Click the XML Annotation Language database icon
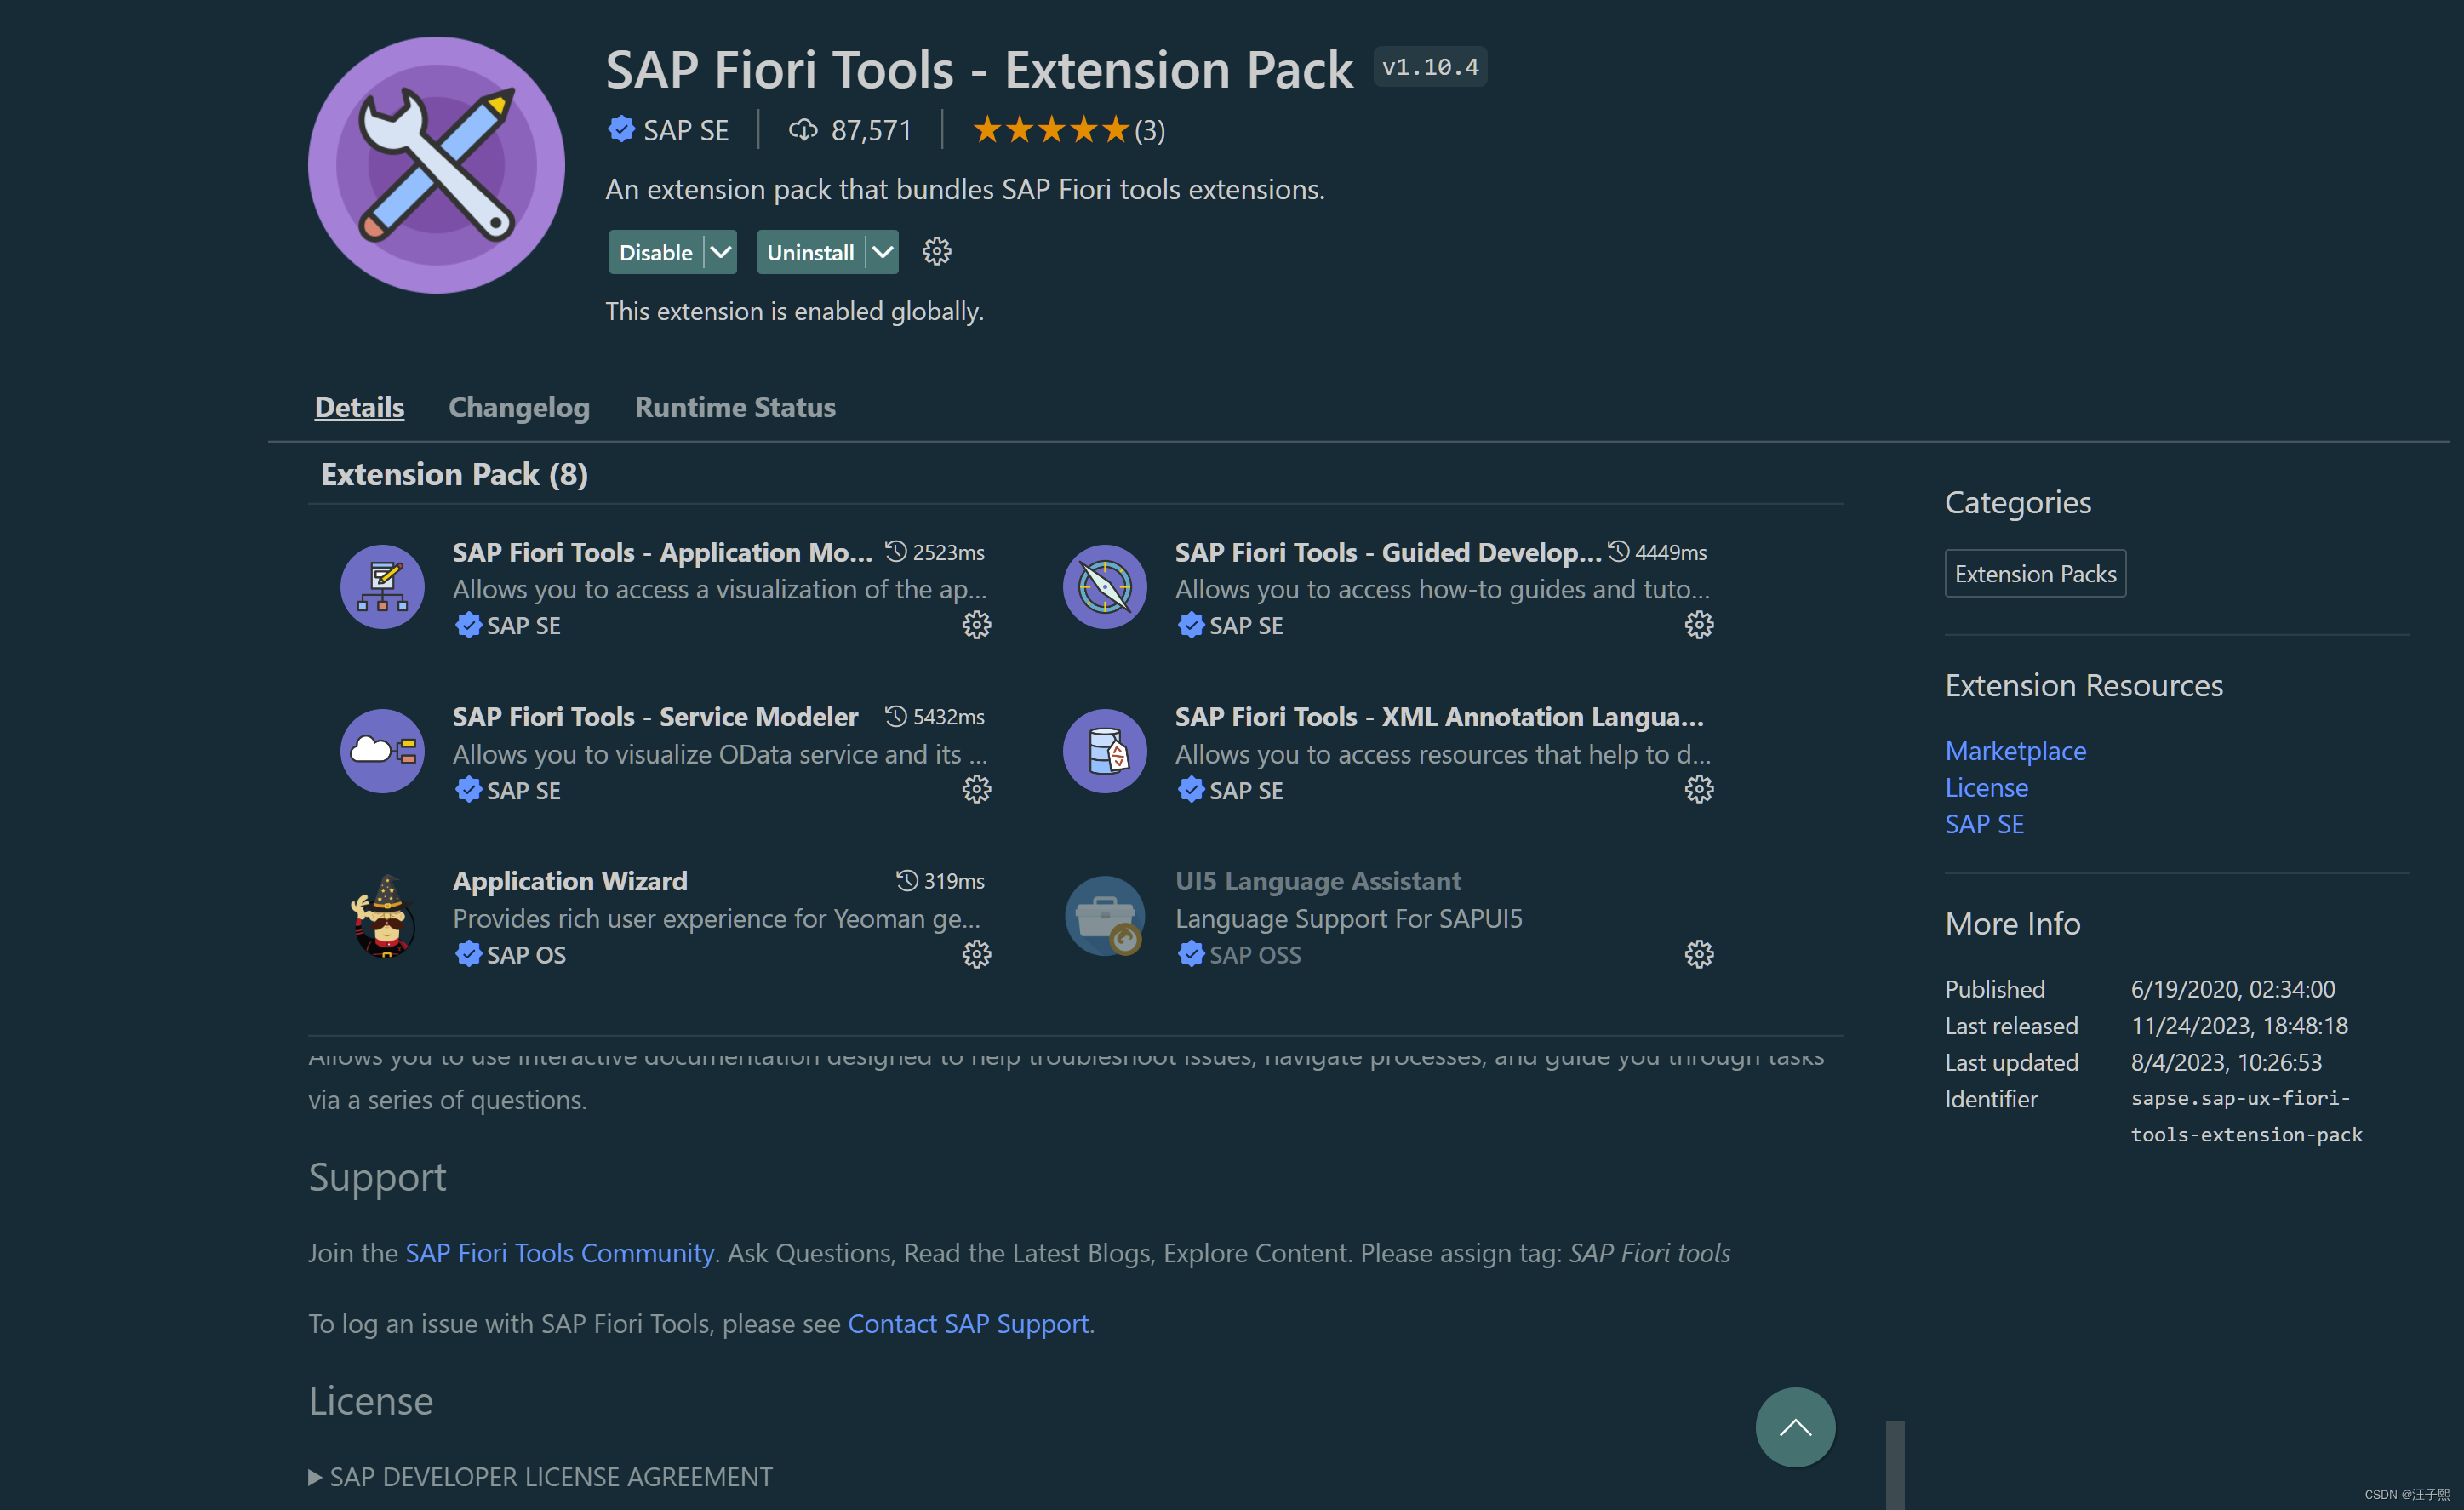2464x1510 pixels. (x=1104, y=751)
